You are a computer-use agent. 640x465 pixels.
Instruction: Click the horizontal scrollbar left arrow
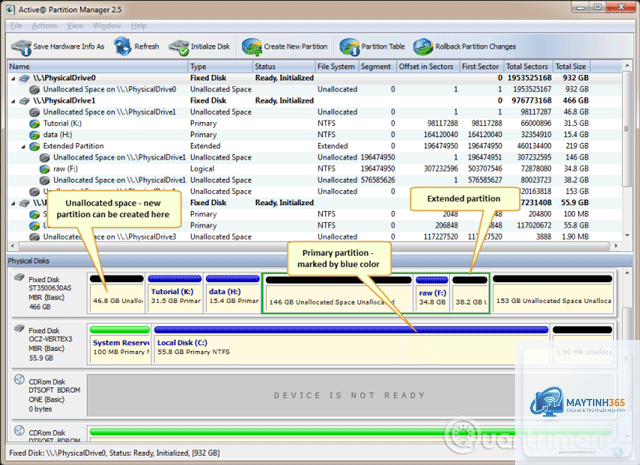point(13,246)
